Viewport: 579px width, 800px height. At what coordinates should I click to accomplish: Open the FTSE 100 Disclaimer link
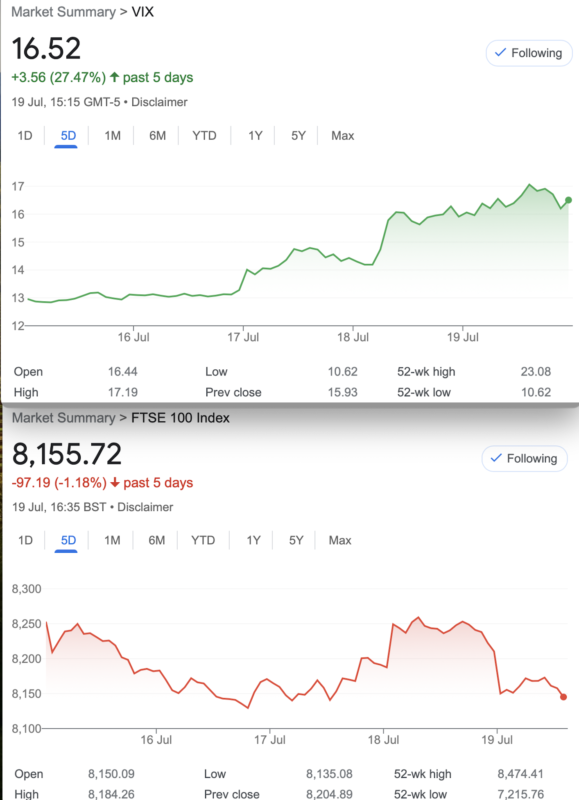145,507
